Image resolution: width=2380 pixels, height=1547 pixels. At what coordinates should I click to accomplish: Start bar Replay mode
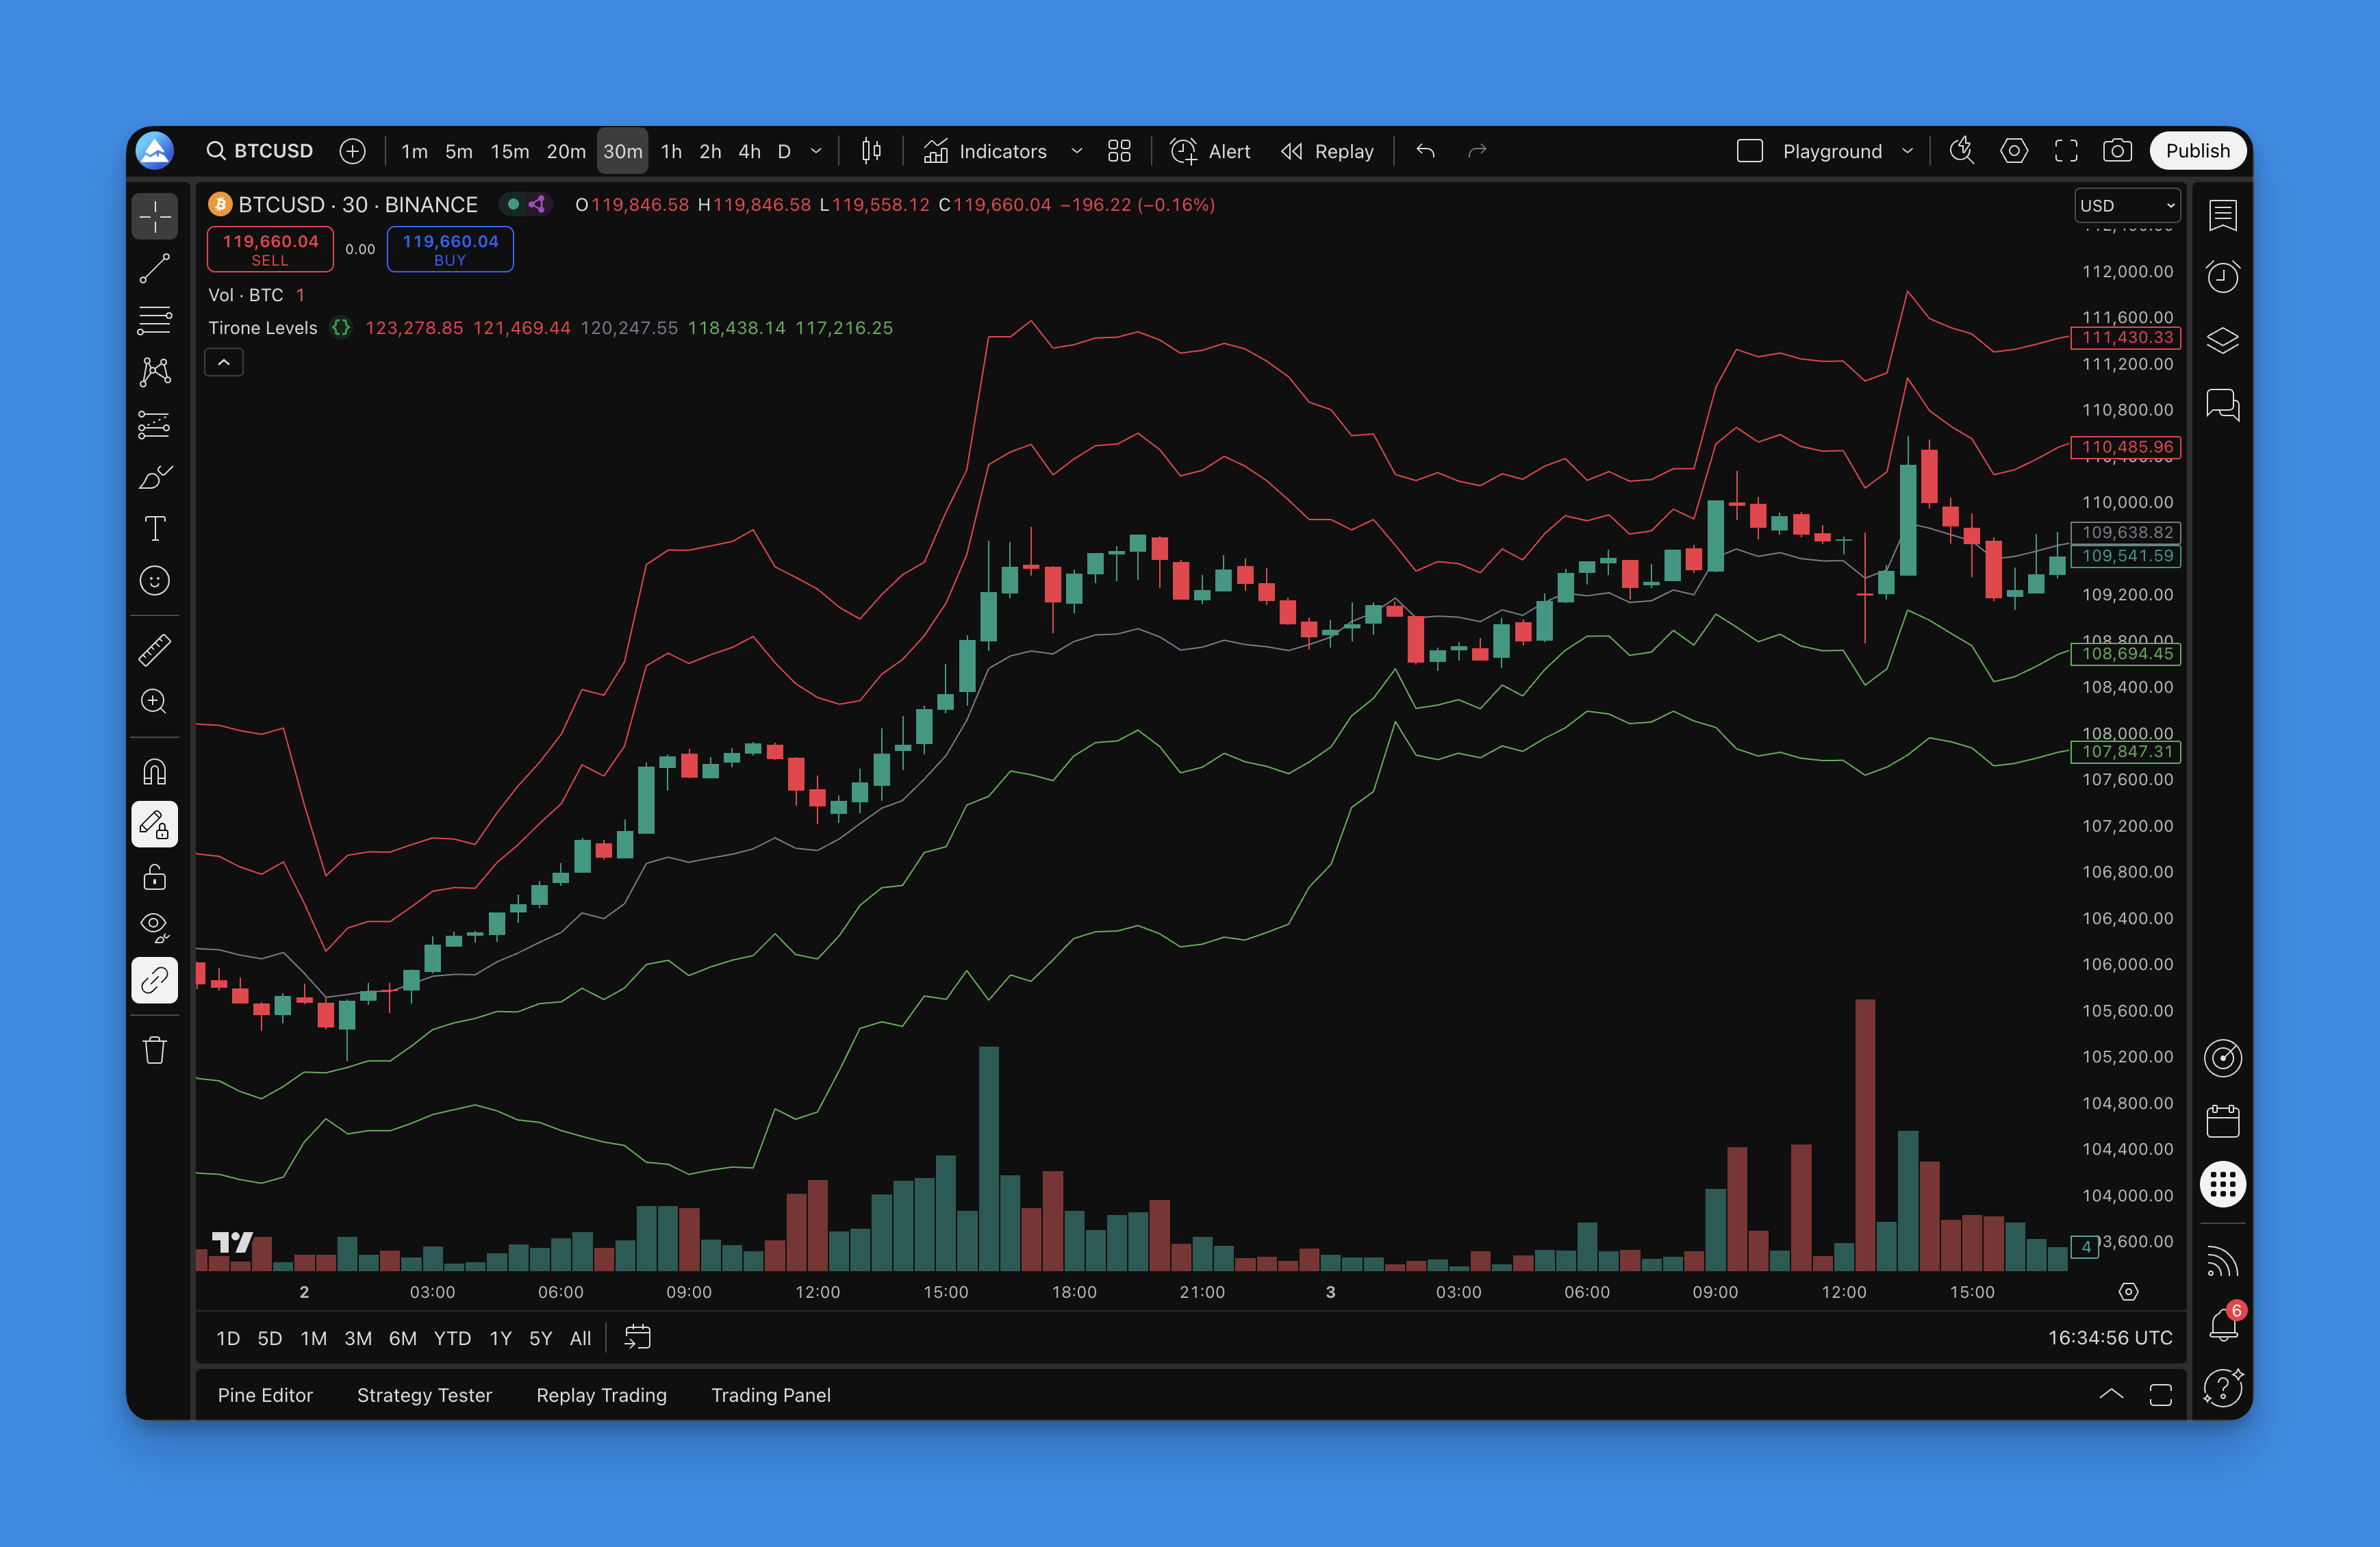click(1327, 151)
